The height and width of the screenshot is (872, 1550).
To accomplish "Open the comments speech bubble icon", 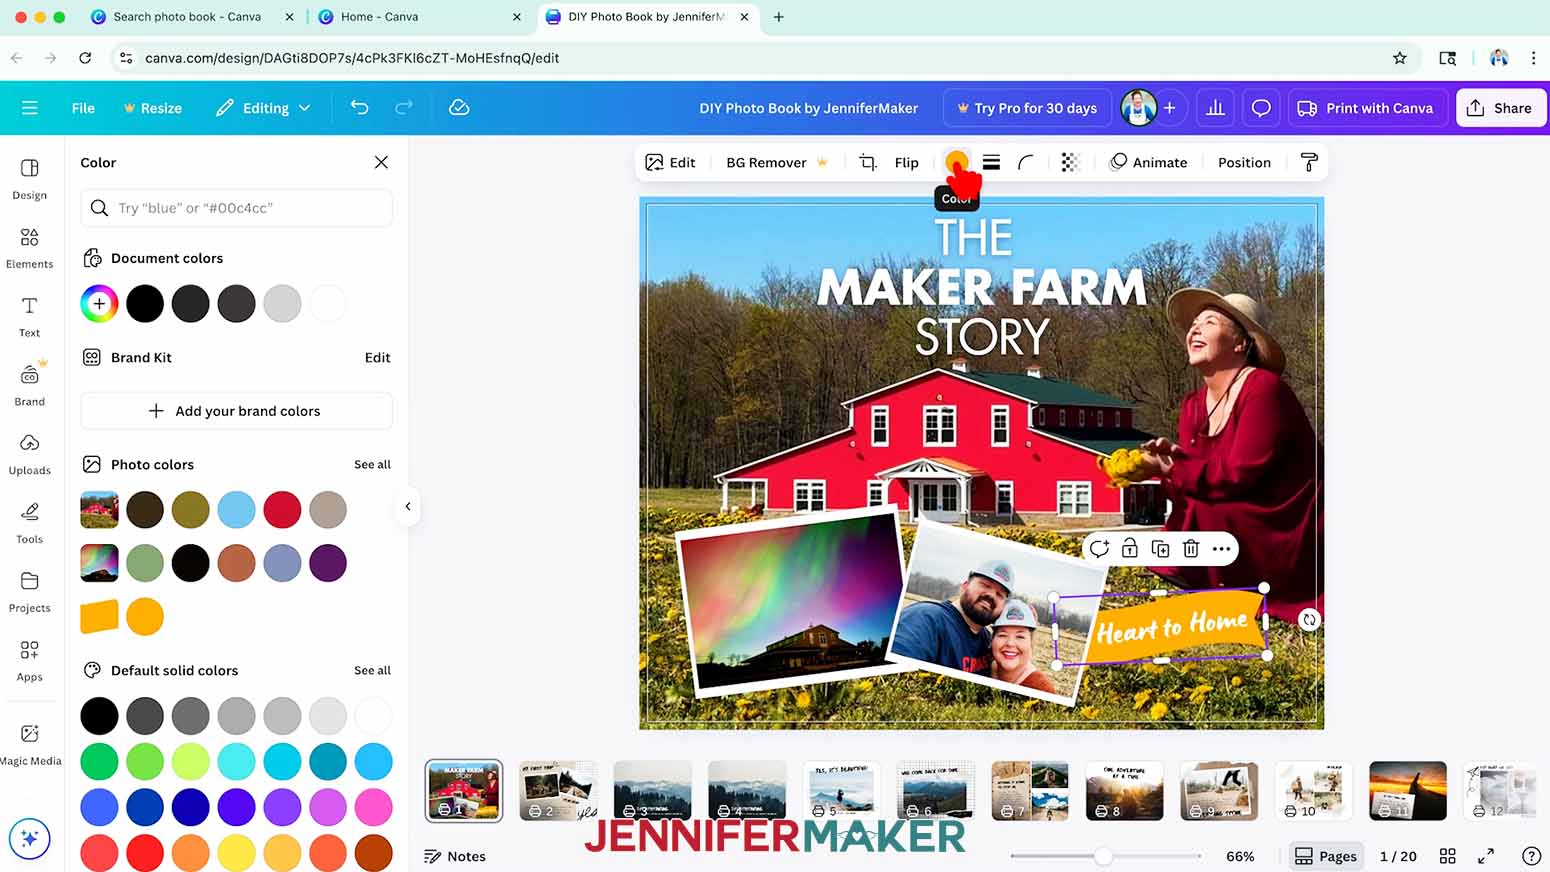I will (x=1261, y=108).
